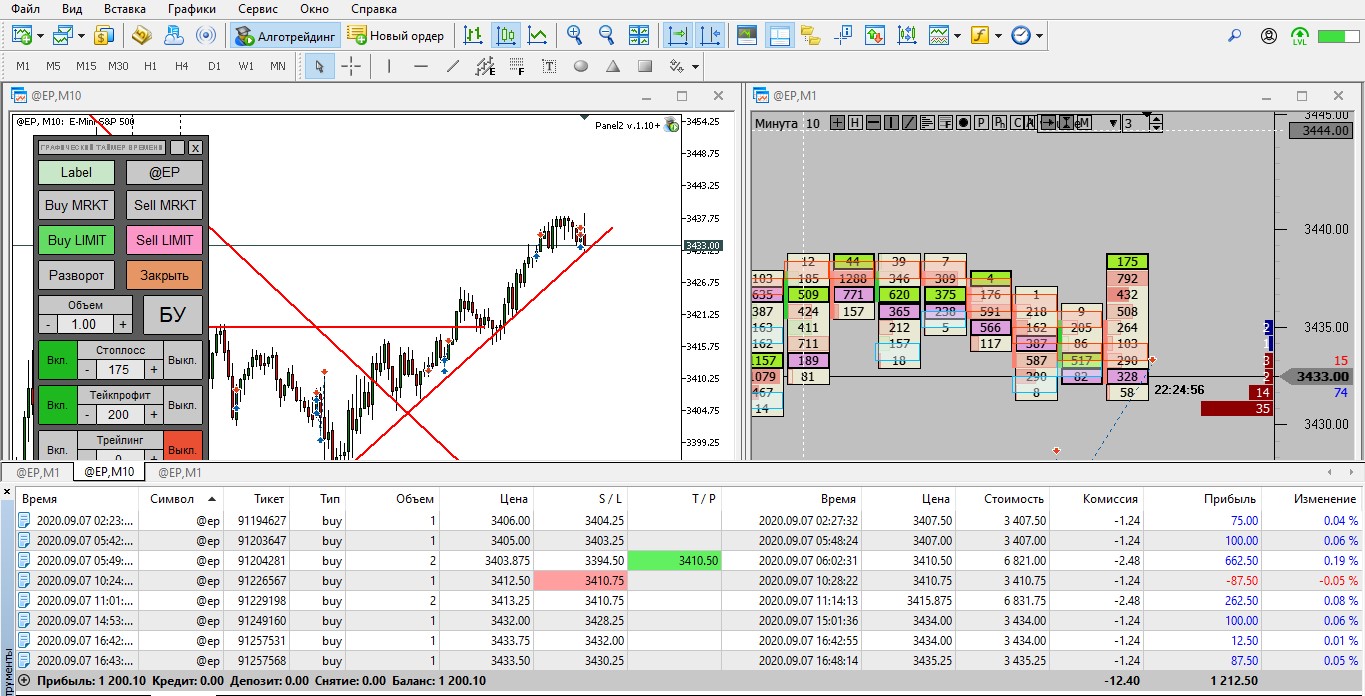This screenshot has height=696, width=1365.
Task: Expand the clock periods dropdown arrow
Action: (x=1040, y=36)
